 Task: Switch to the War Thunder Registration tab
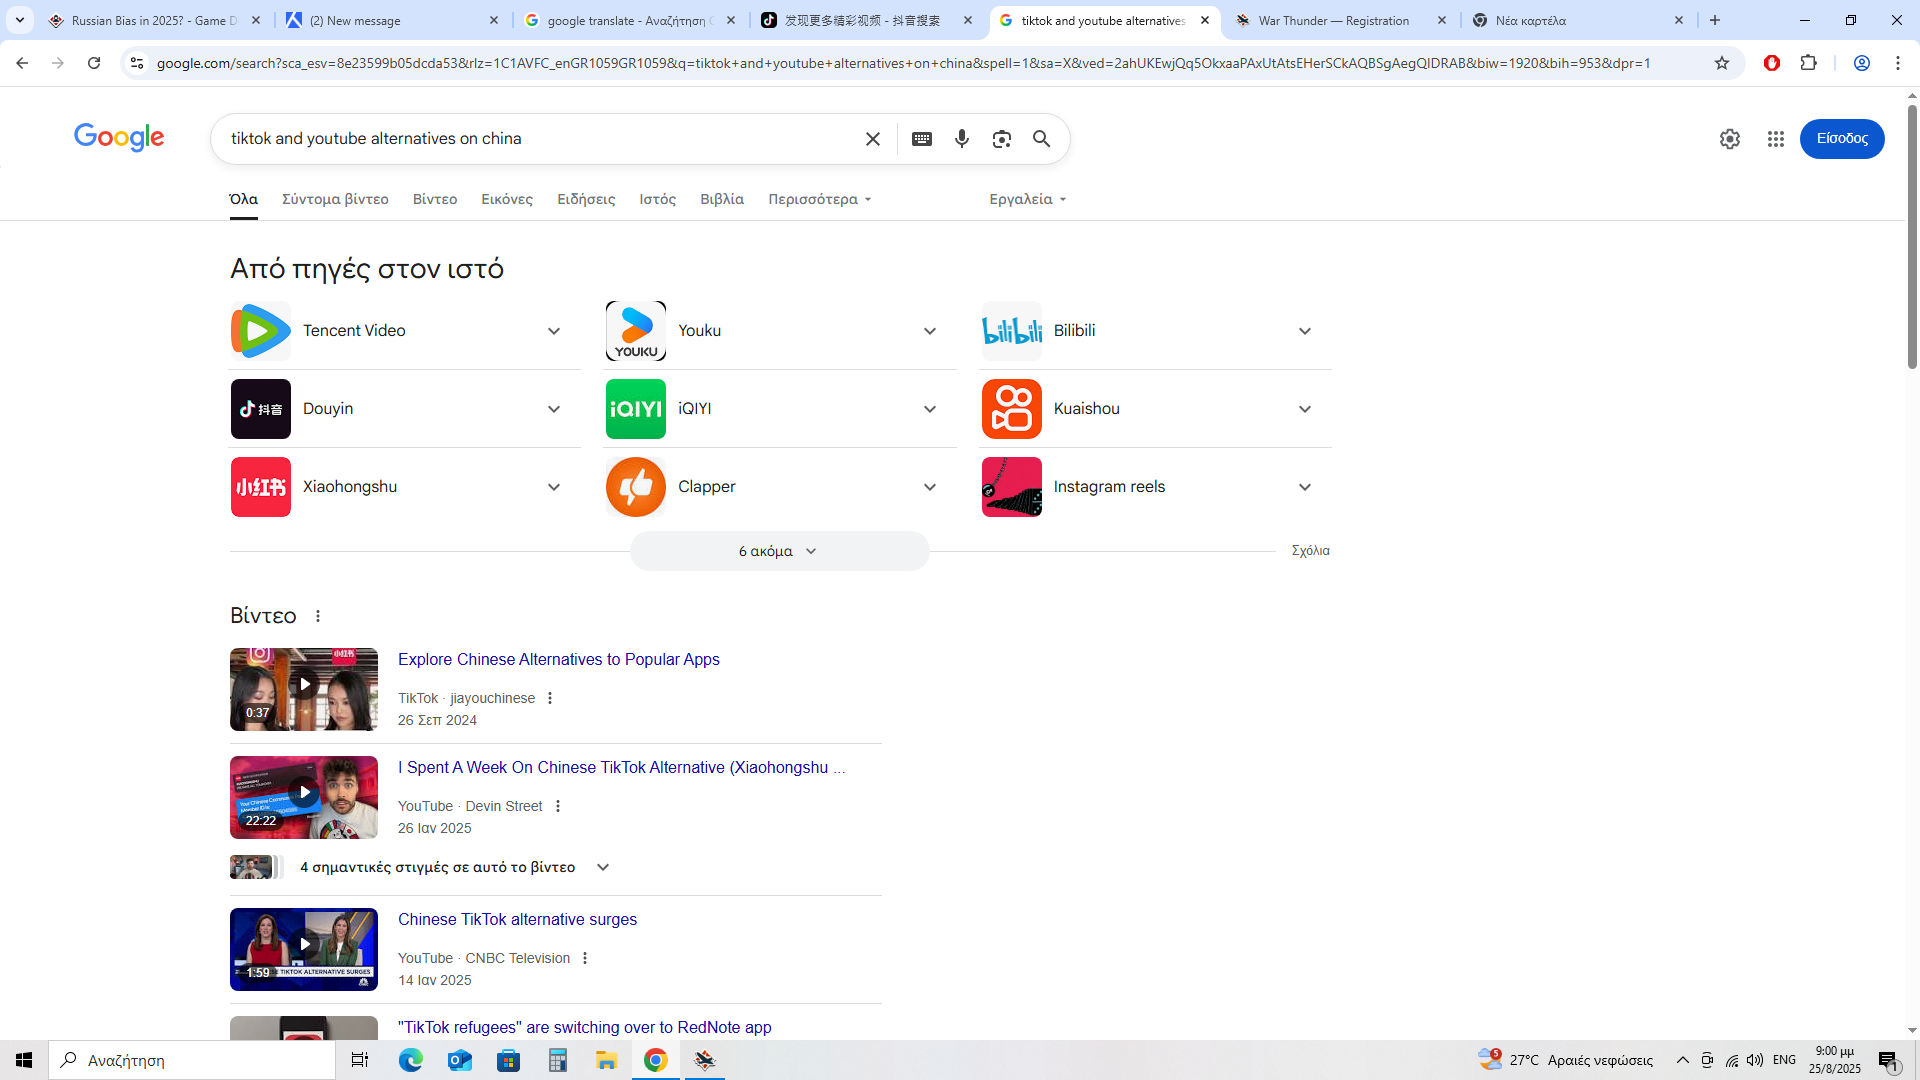click(1340, 20)
